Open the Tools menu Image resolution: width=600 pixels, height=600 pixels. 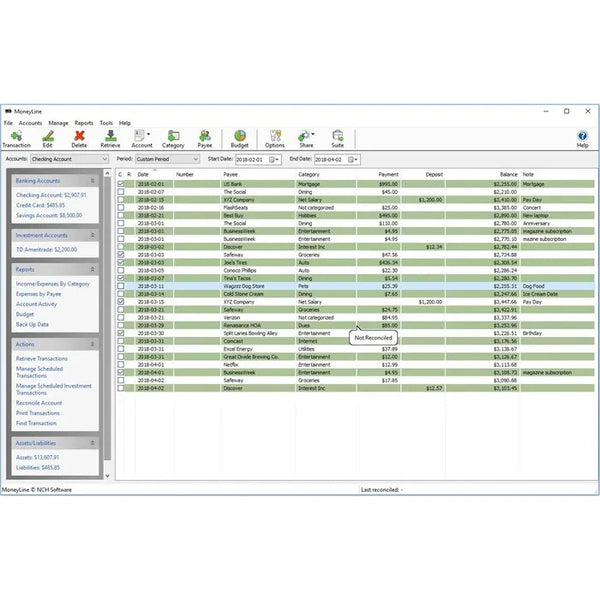[x=106, y=123]
